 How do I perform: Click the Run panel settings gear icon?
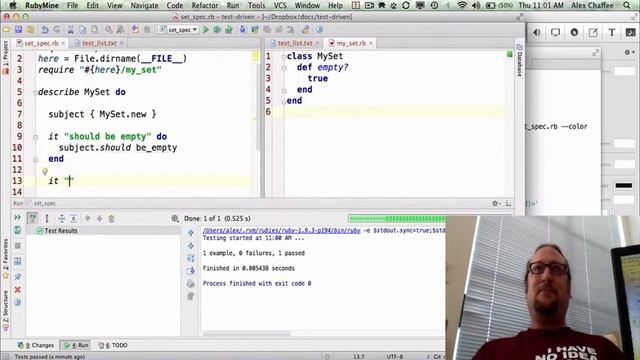click(x=496, y=203)
